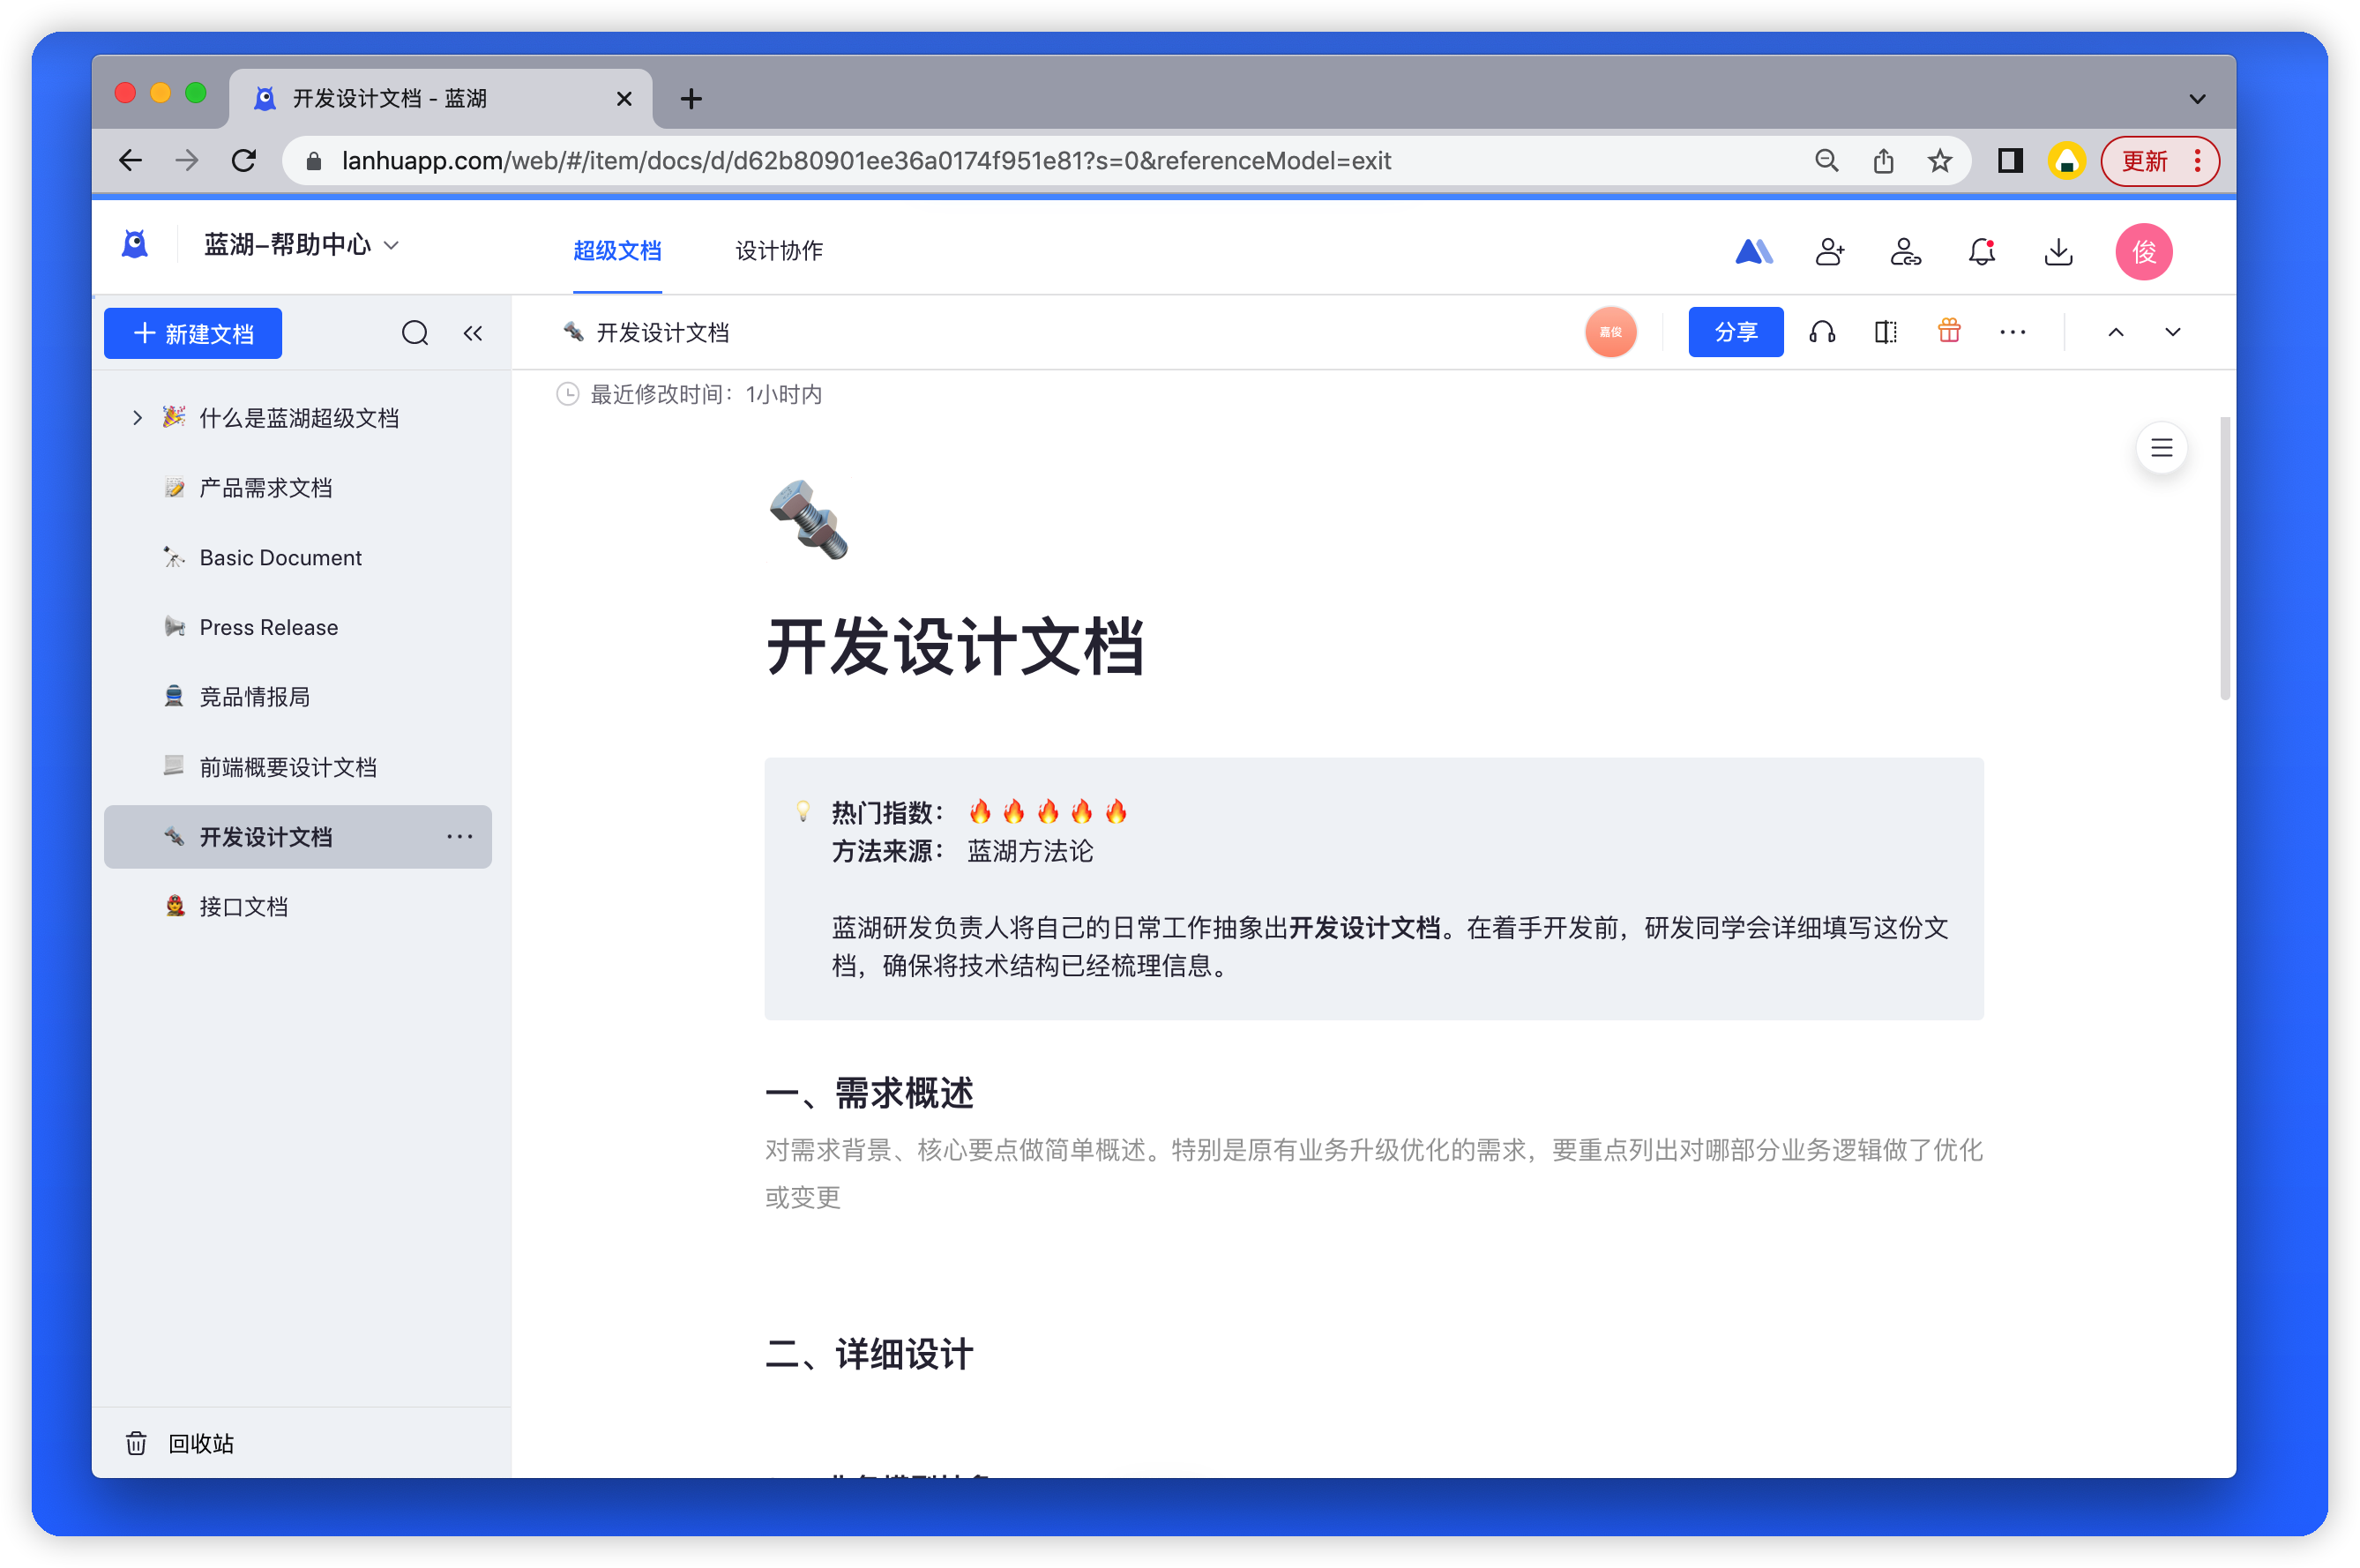
Task: Expand the 什么是蓝湖超级文档 tree item
Action: click(137, 418)
